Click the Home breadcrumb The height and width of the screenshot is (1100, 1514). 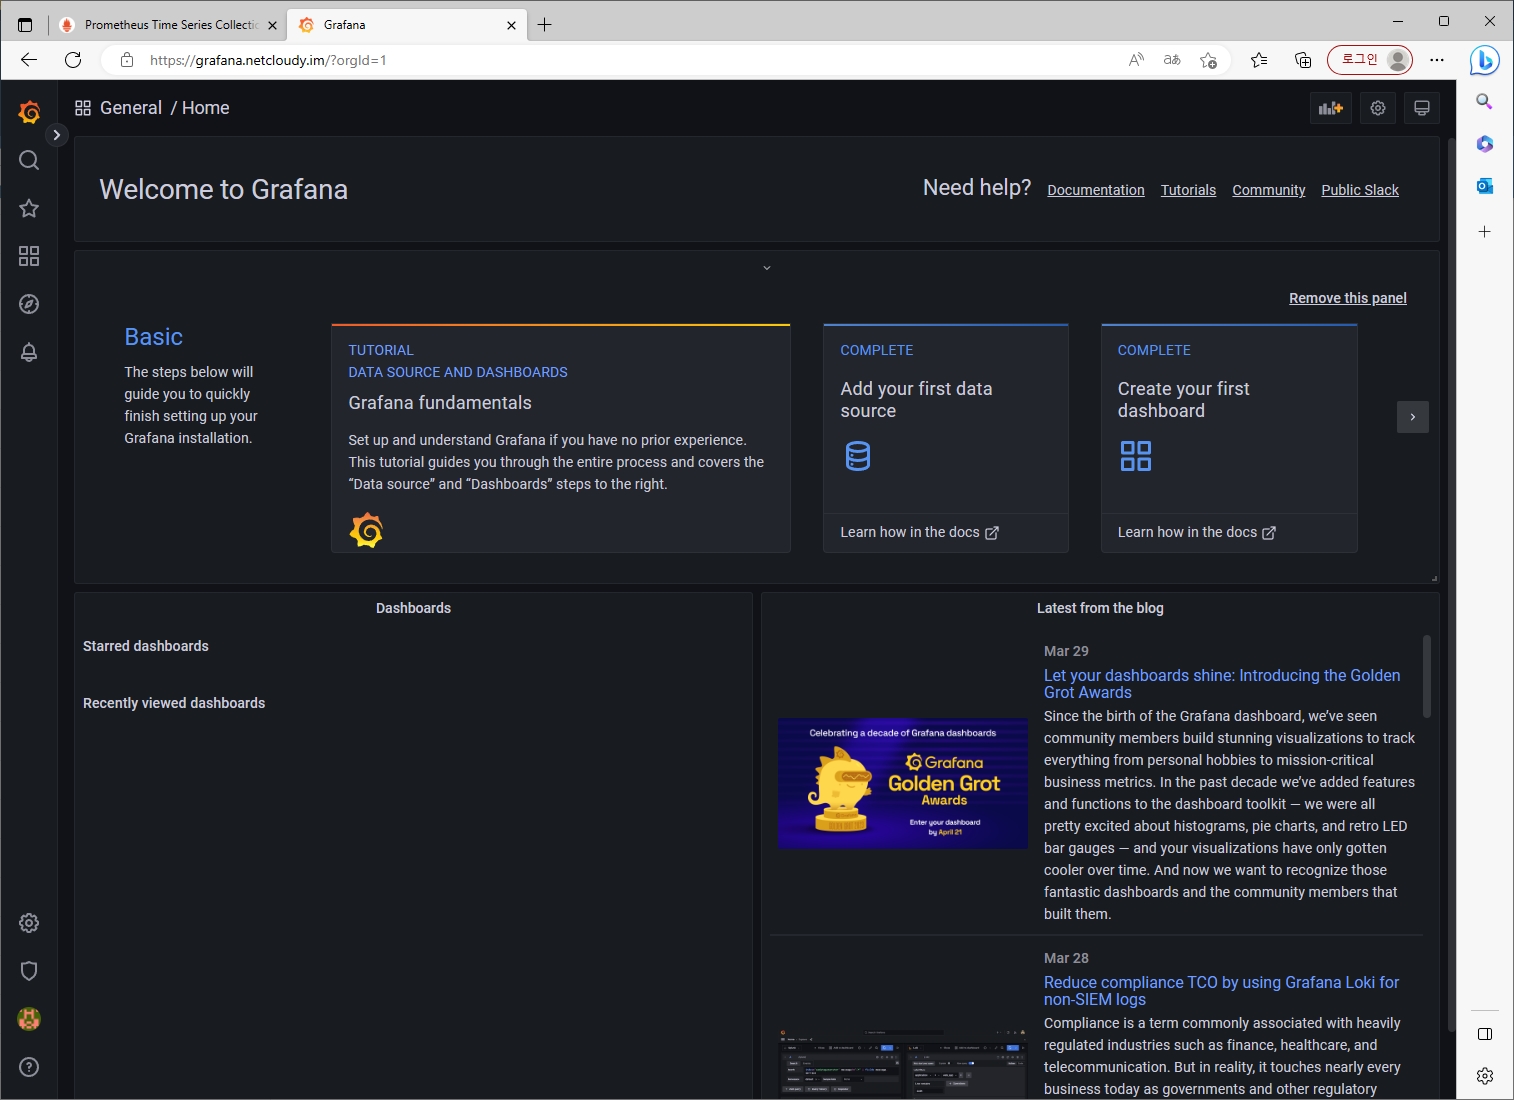point(206,108)
